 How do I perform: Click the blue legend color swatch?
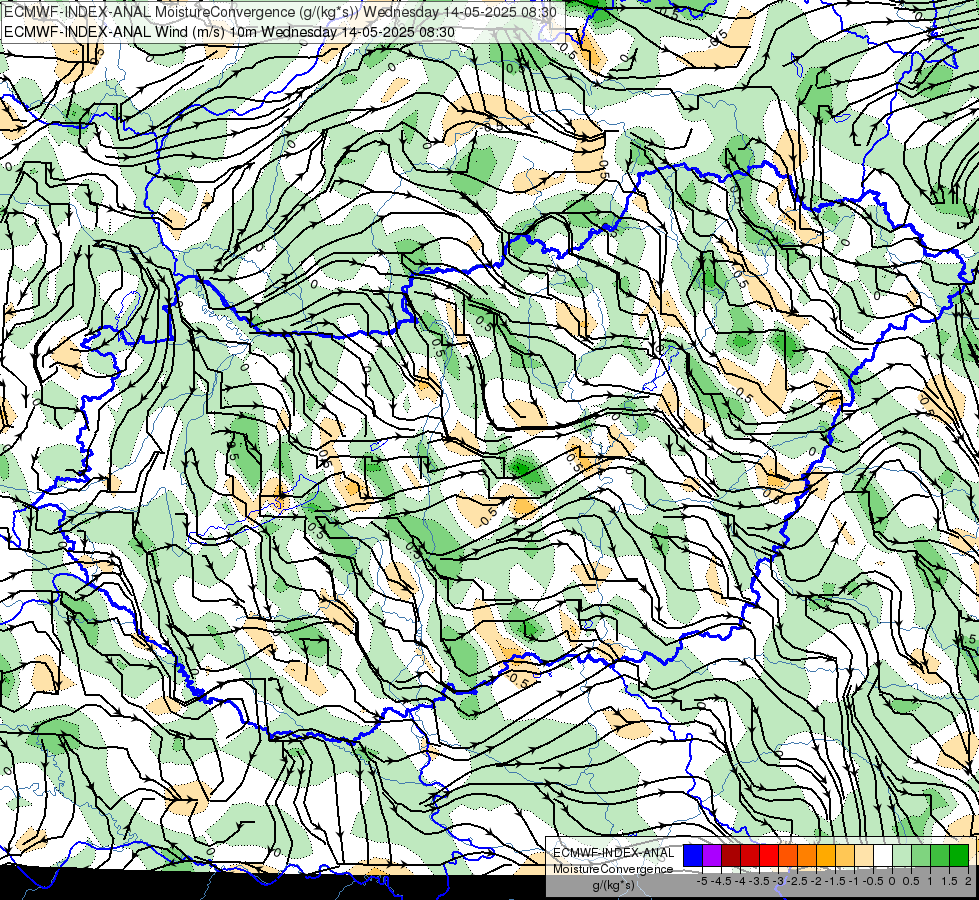coord(693,855)
